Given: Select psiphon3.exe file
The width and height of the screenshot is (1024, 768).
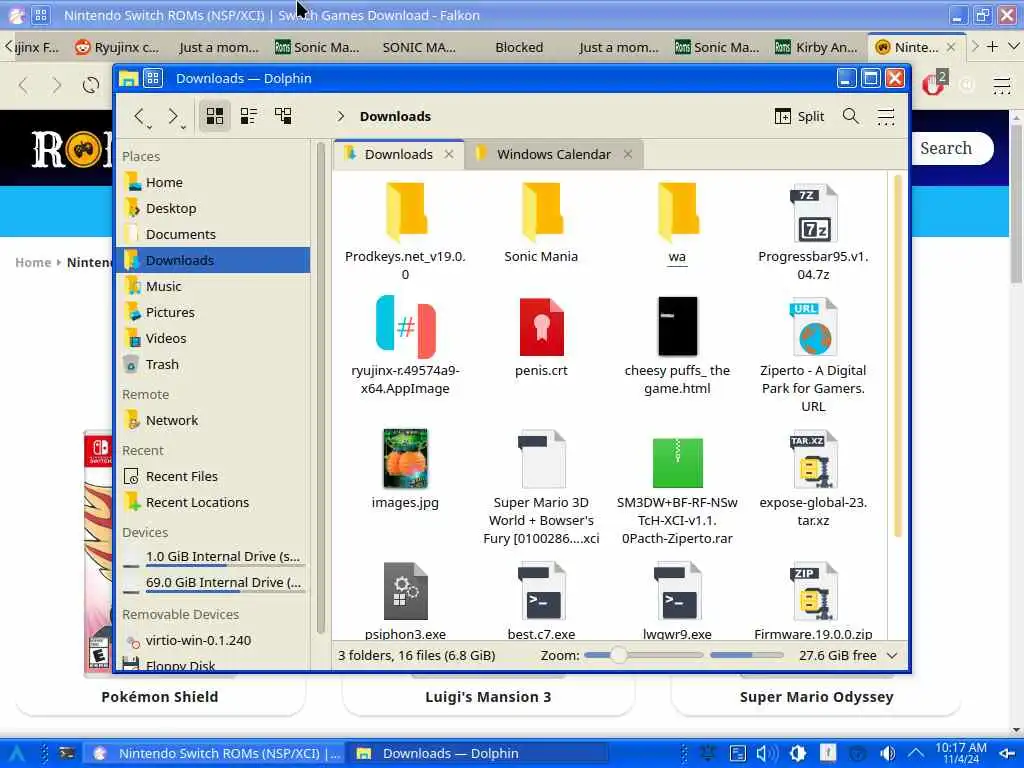Looking at the screenshot, I should point(405,601).
